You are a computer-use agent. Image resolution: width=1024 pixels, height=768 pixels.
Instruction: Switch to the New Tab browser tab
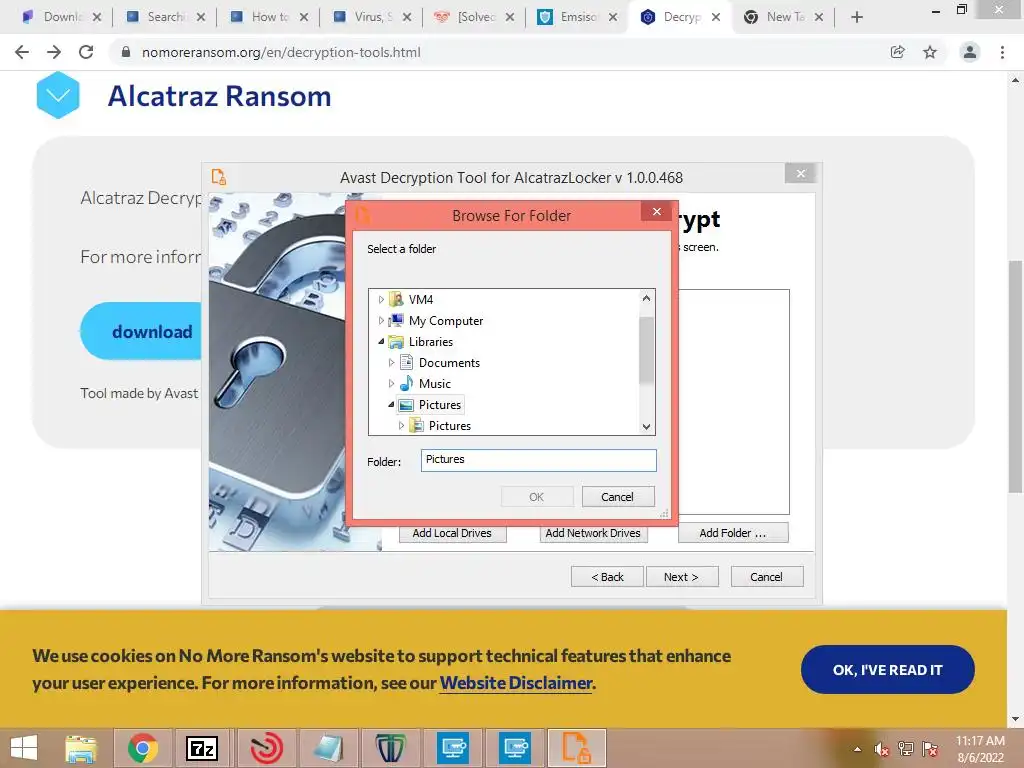[x=784, y=17]
